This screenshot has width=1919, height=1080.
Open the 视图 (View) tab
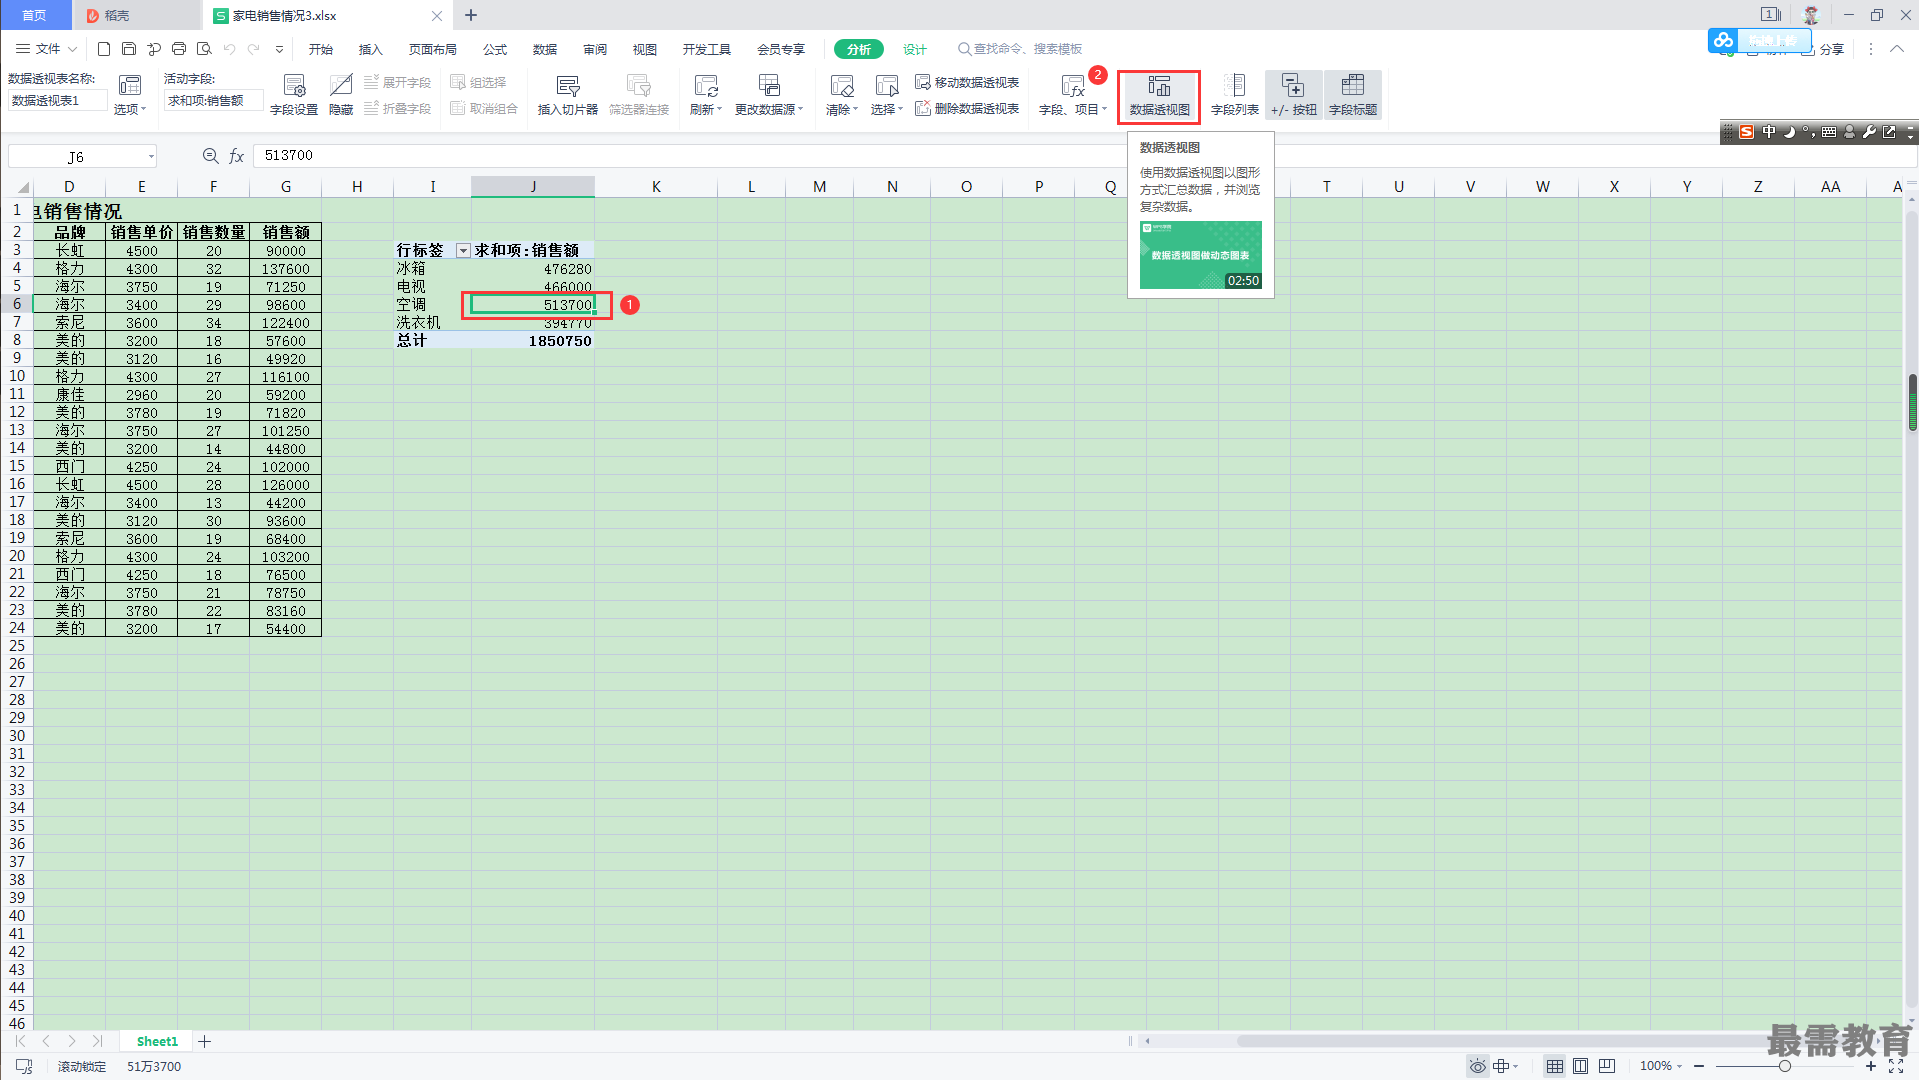pos(645,49)
